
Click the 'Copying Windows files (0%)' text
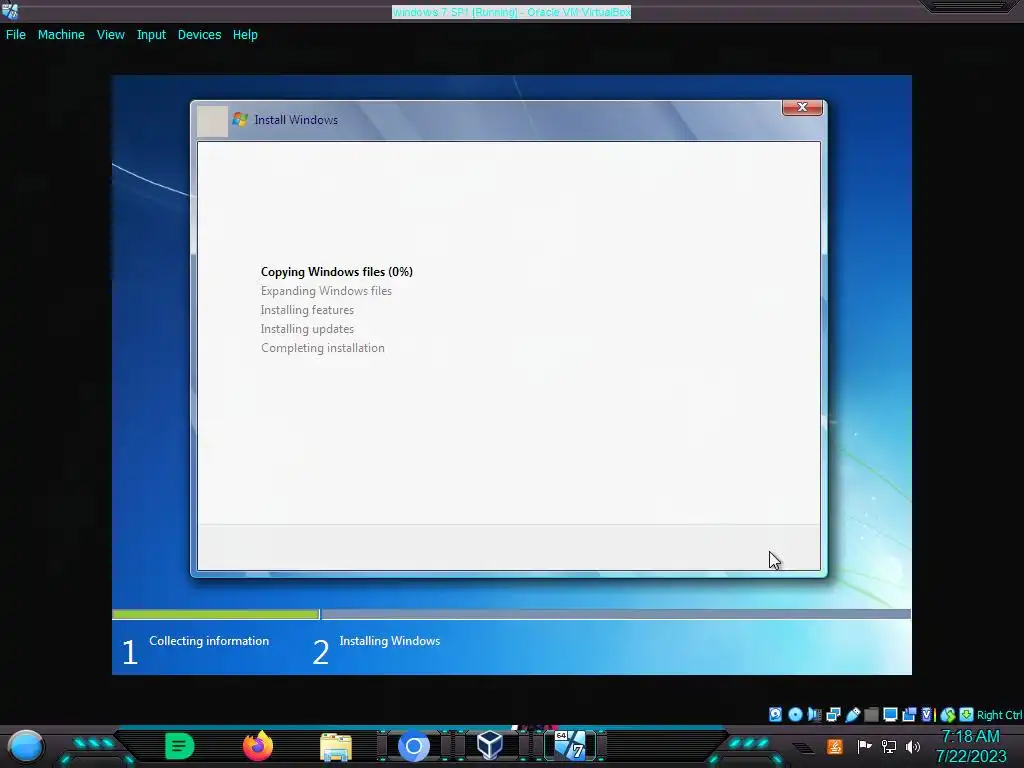coord(336,272)
